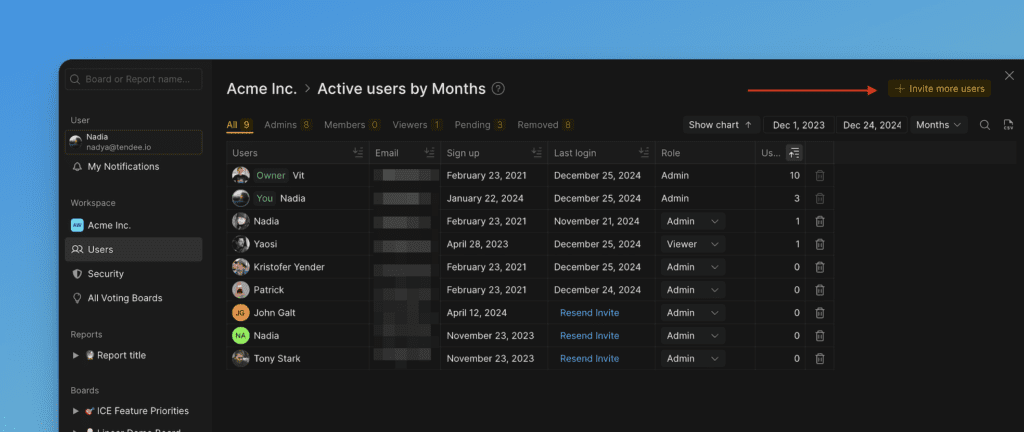
Task: Click Invite more users button
Action: pos(939,89)
